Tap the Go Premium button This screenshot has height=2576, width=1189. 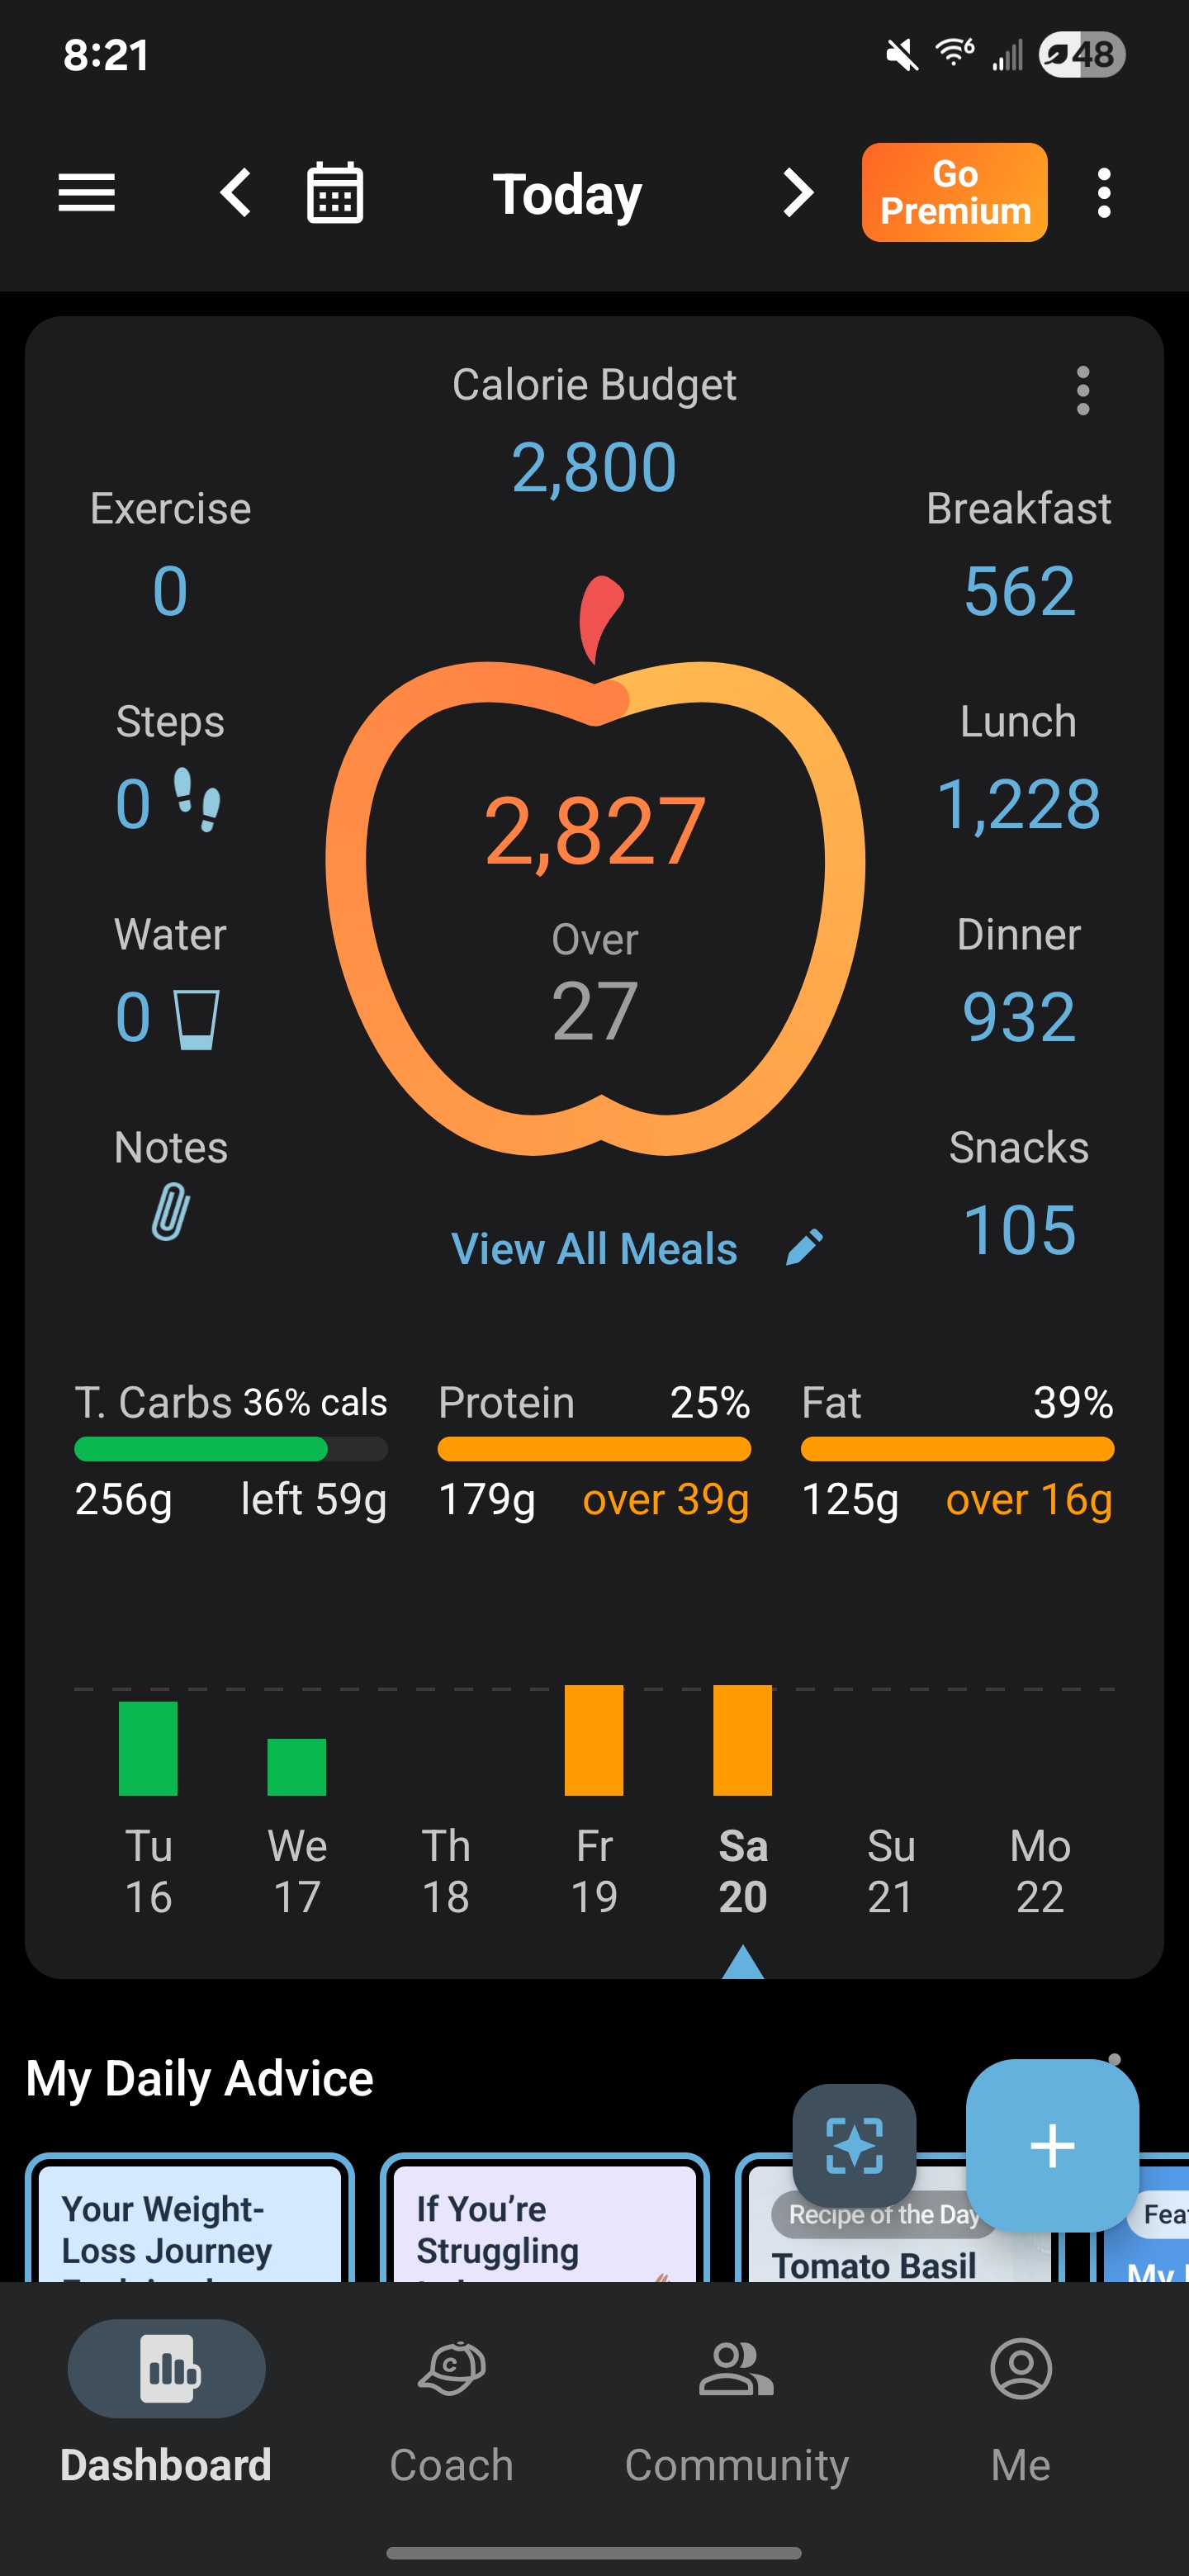(954, 193)
